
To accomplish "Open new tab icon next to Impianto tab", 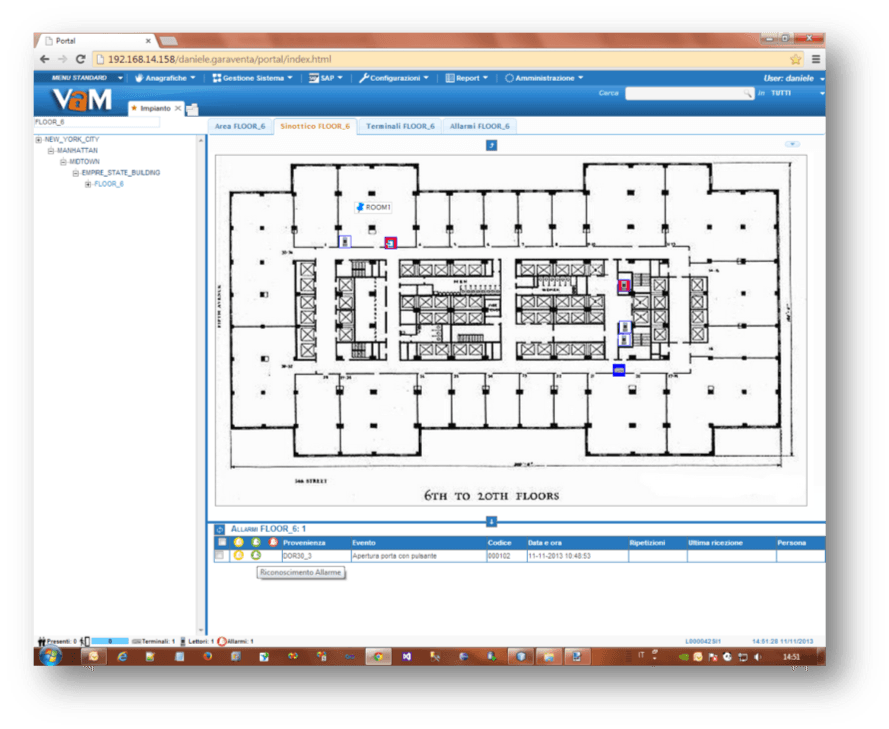I will coord(193,109).
